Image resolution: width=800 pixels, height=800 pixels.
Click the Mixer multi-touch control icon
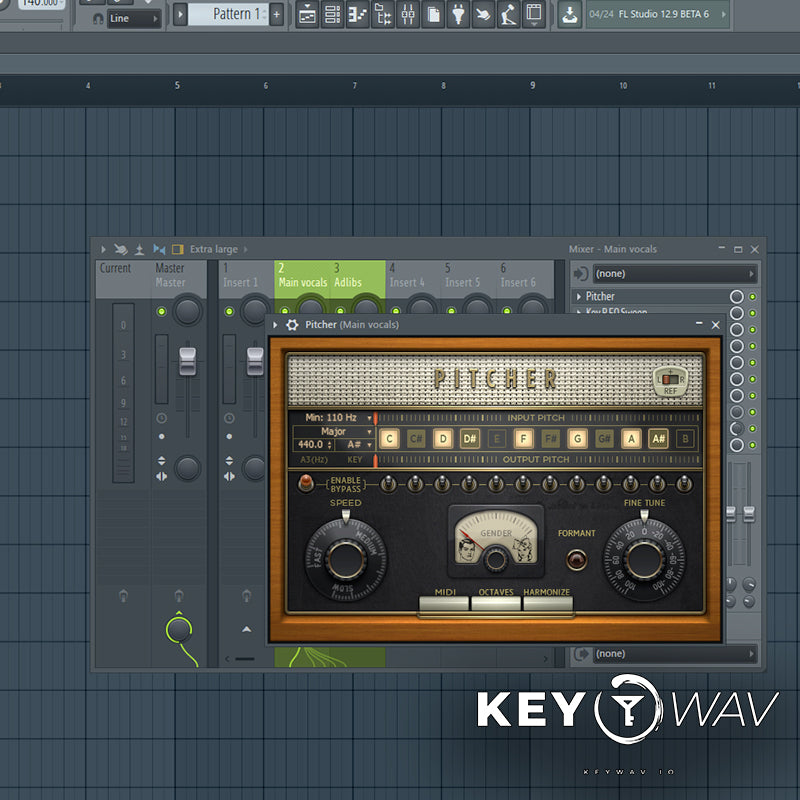tap(121, 249)
